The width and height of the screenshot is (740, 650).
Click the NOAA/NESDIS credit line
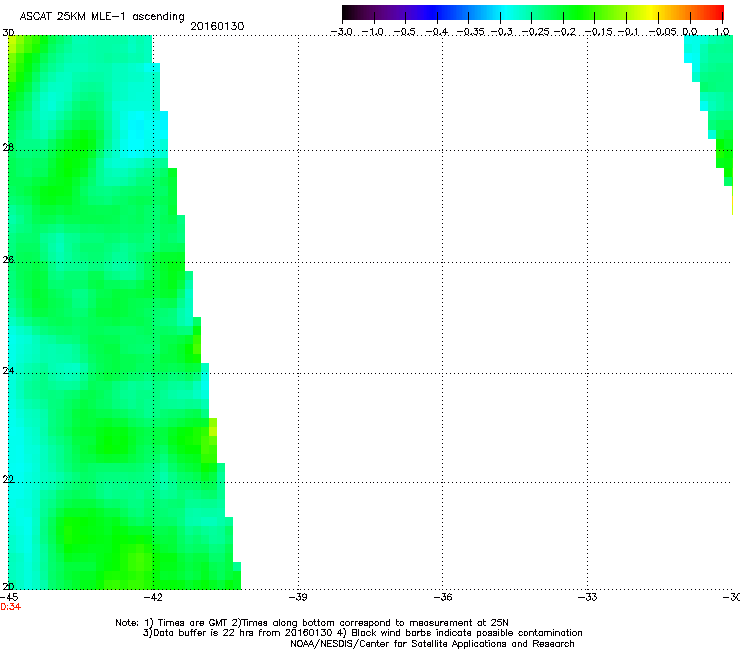pyautogui.click(x=432, y=644)
